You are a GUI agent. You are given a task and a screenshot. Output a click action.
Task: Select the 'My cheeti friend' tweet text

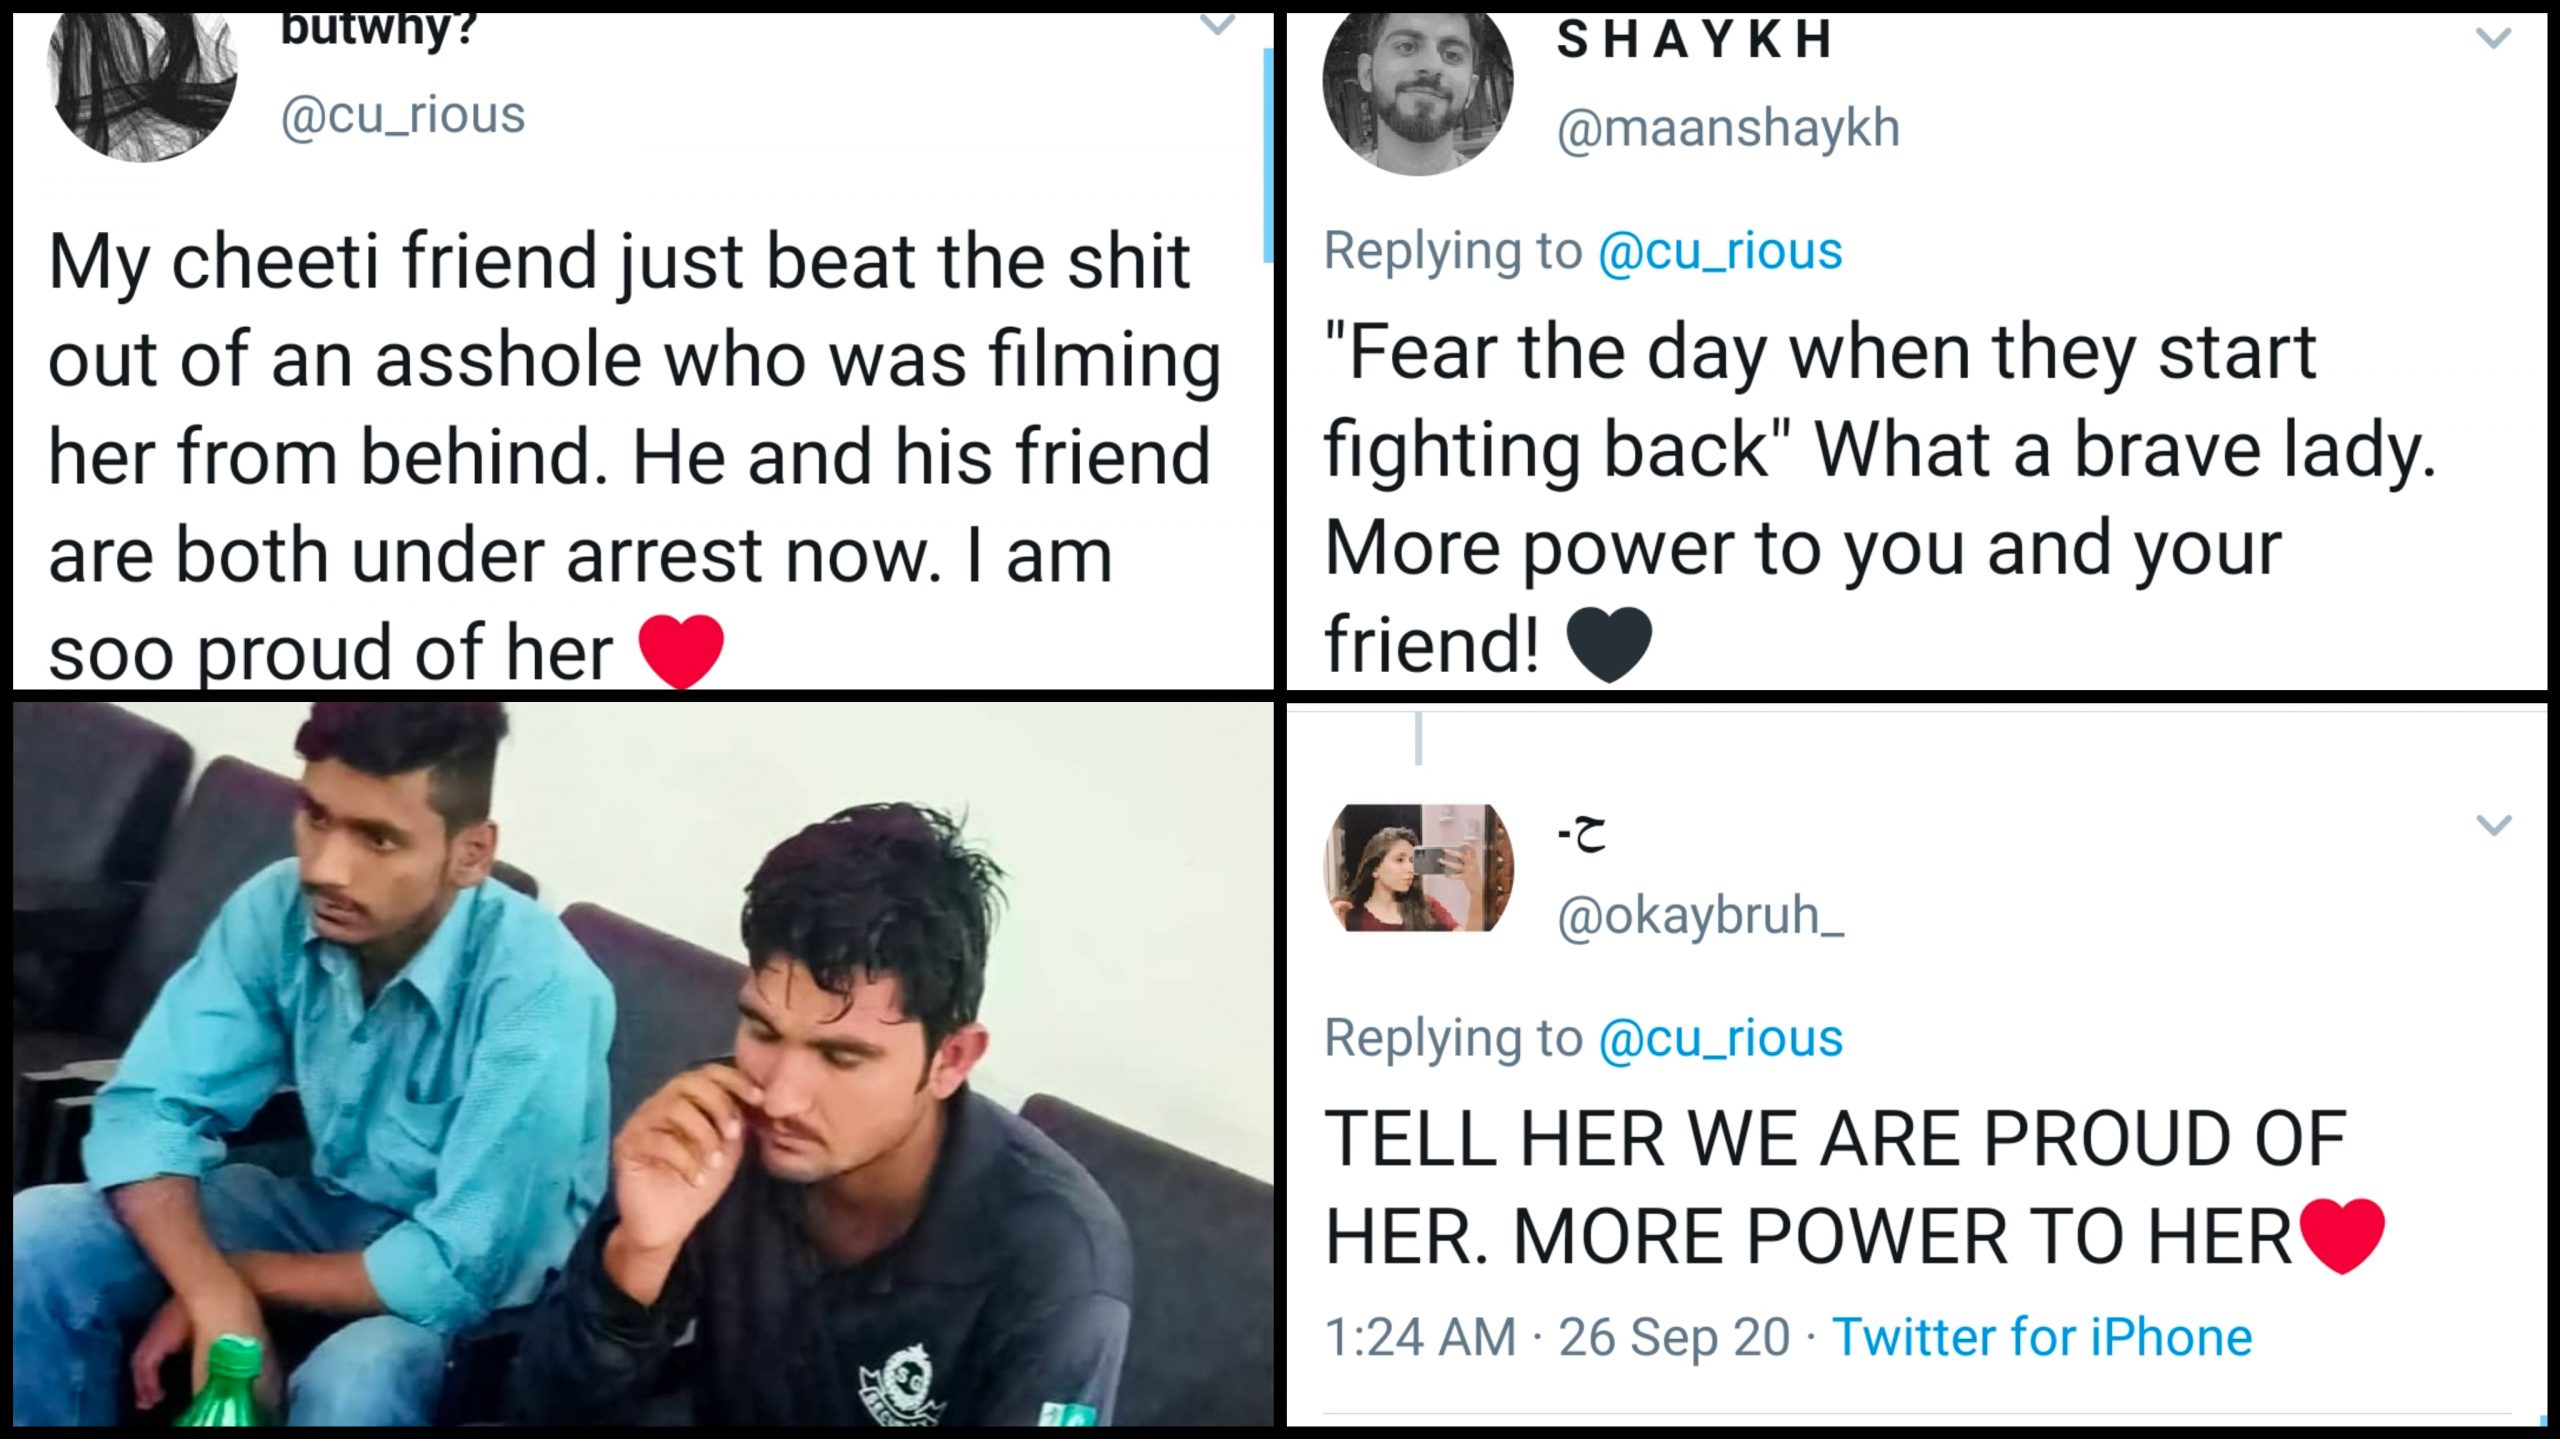pos(635,457)
